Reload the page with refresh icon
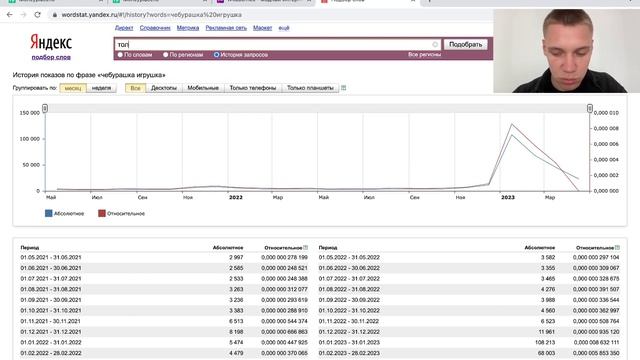 click(37, 15)
